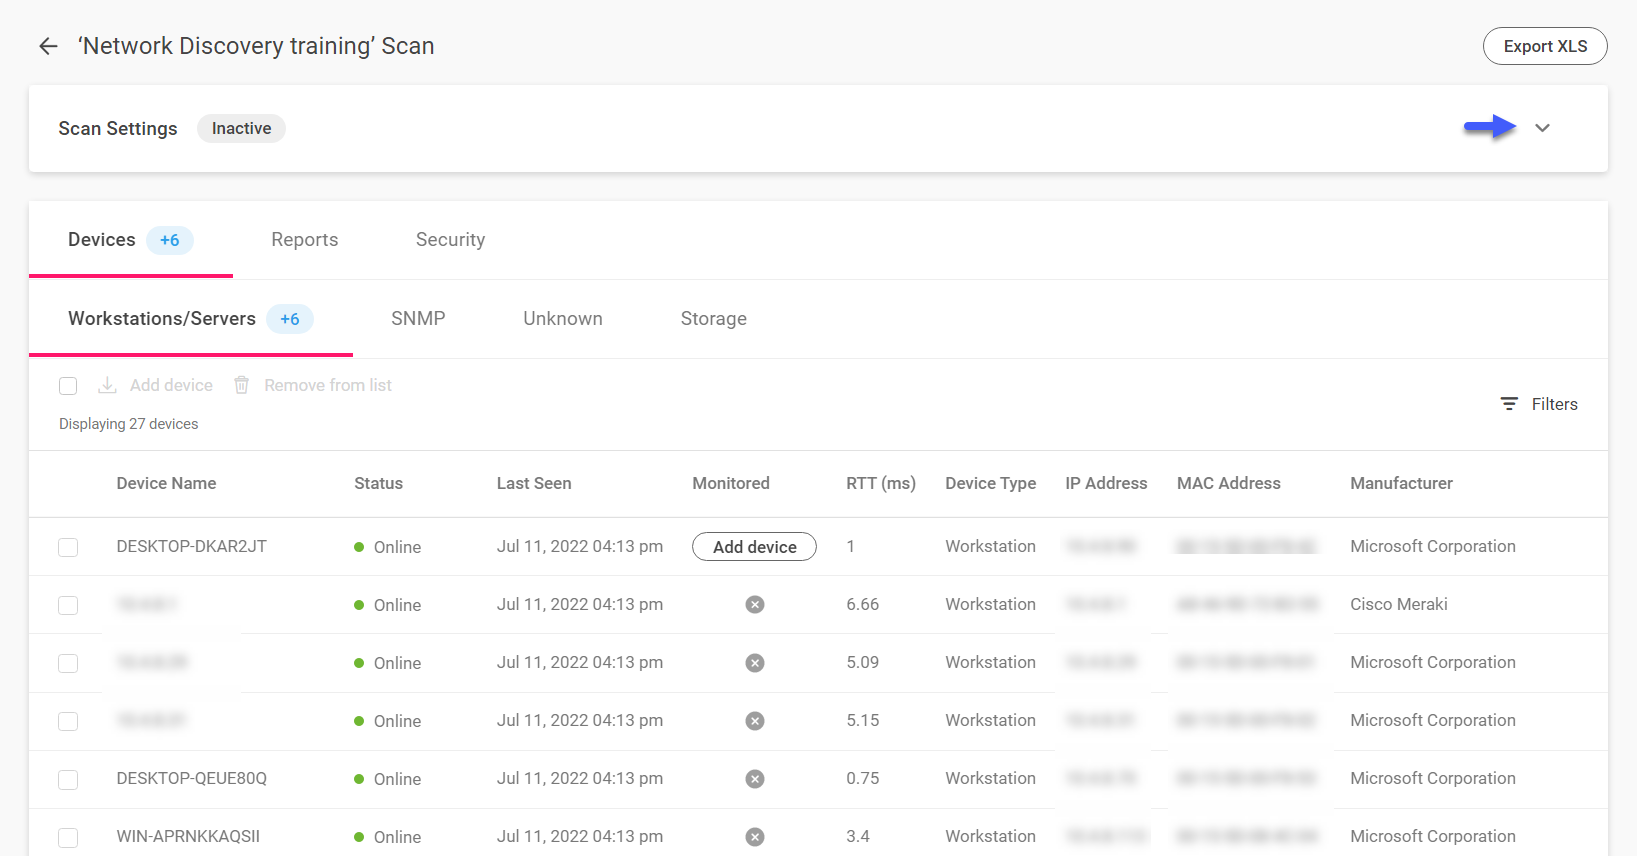Open the Security tab

pyautogui.click(x=450, y=240)
